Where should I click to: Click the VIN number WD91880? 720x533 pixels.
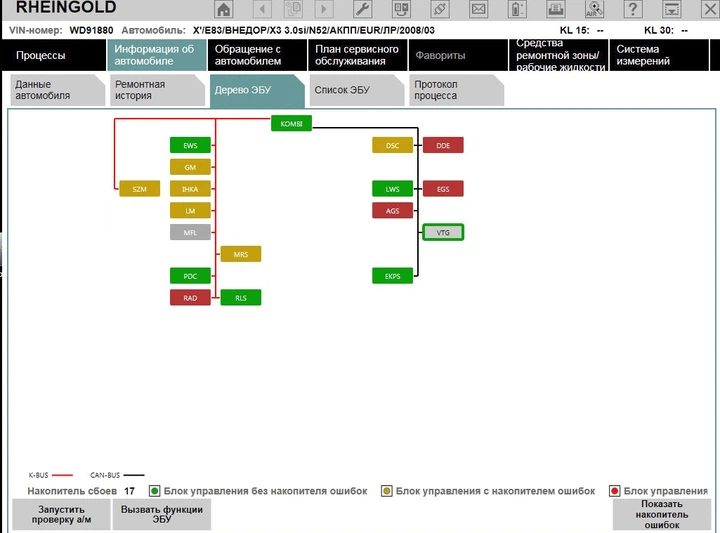91,30
